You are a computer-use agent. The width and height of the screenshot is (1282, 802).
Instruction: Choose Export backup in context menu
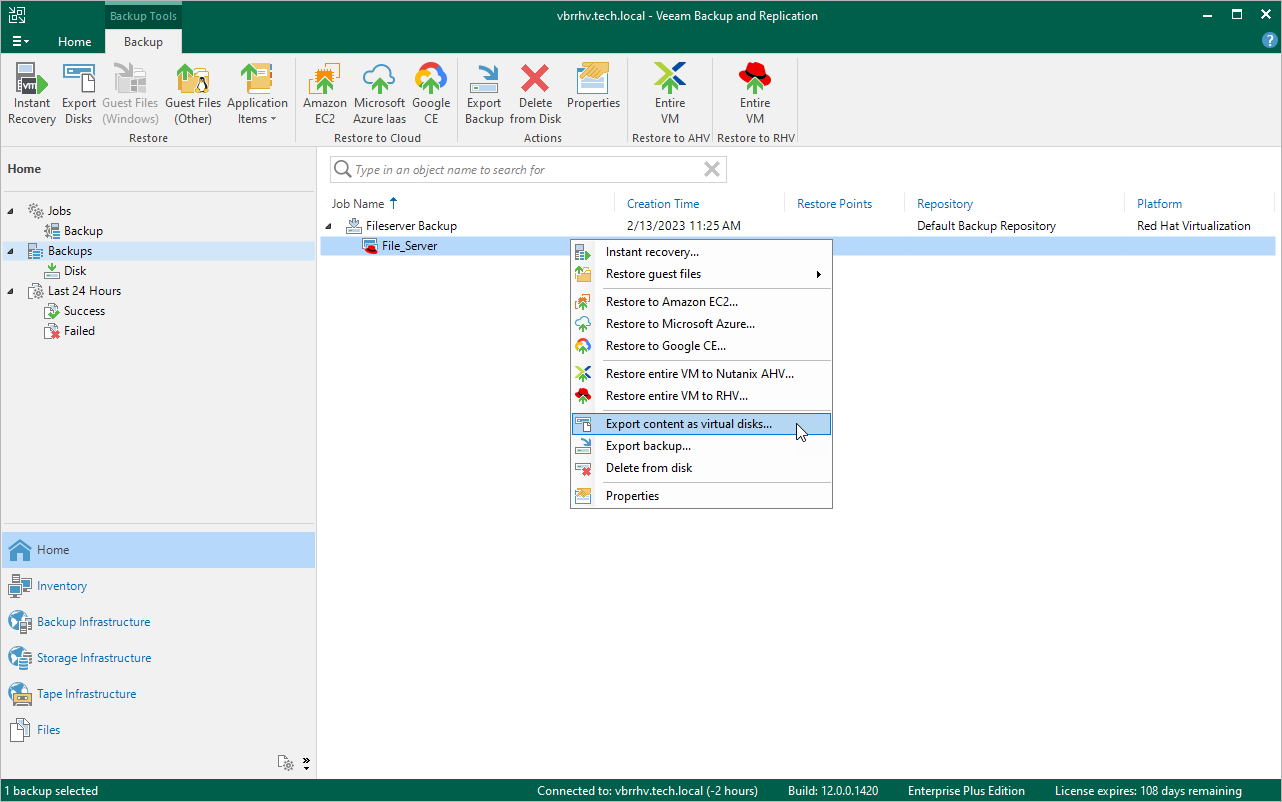701,446
